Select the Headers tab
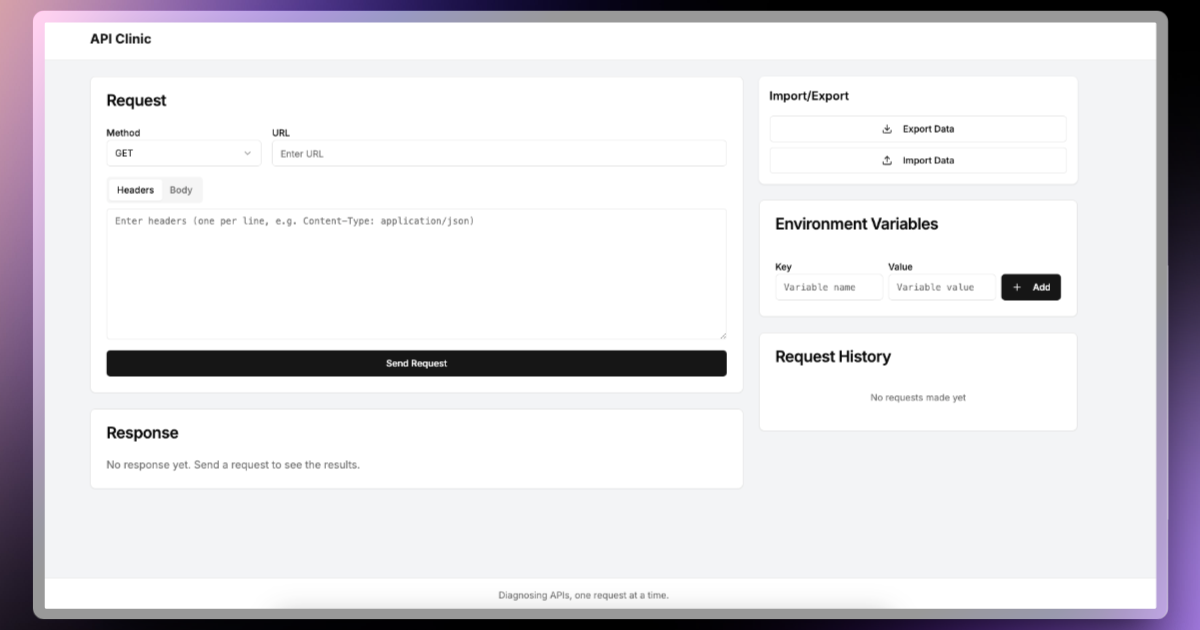 tap(135, 189)
